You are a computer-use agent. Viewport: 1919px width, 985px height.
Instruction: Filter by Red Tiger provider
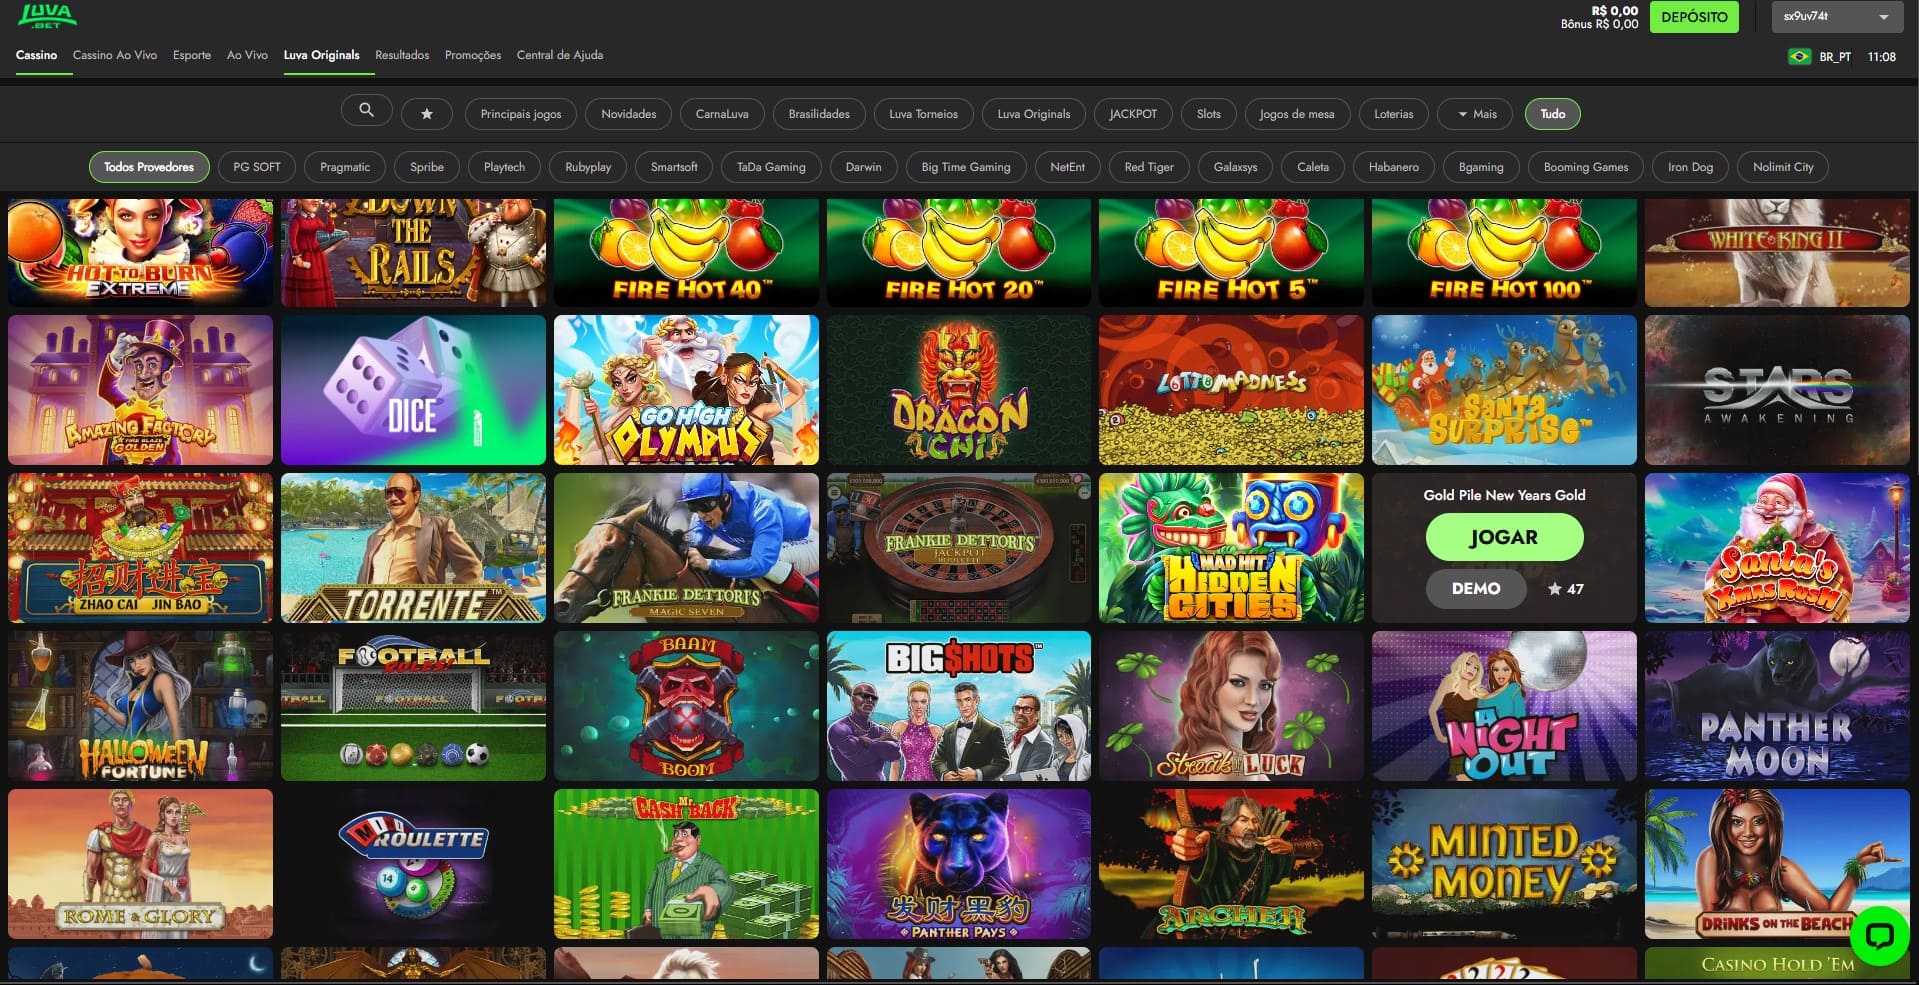pyautogui.click(x=1149, y=167)
